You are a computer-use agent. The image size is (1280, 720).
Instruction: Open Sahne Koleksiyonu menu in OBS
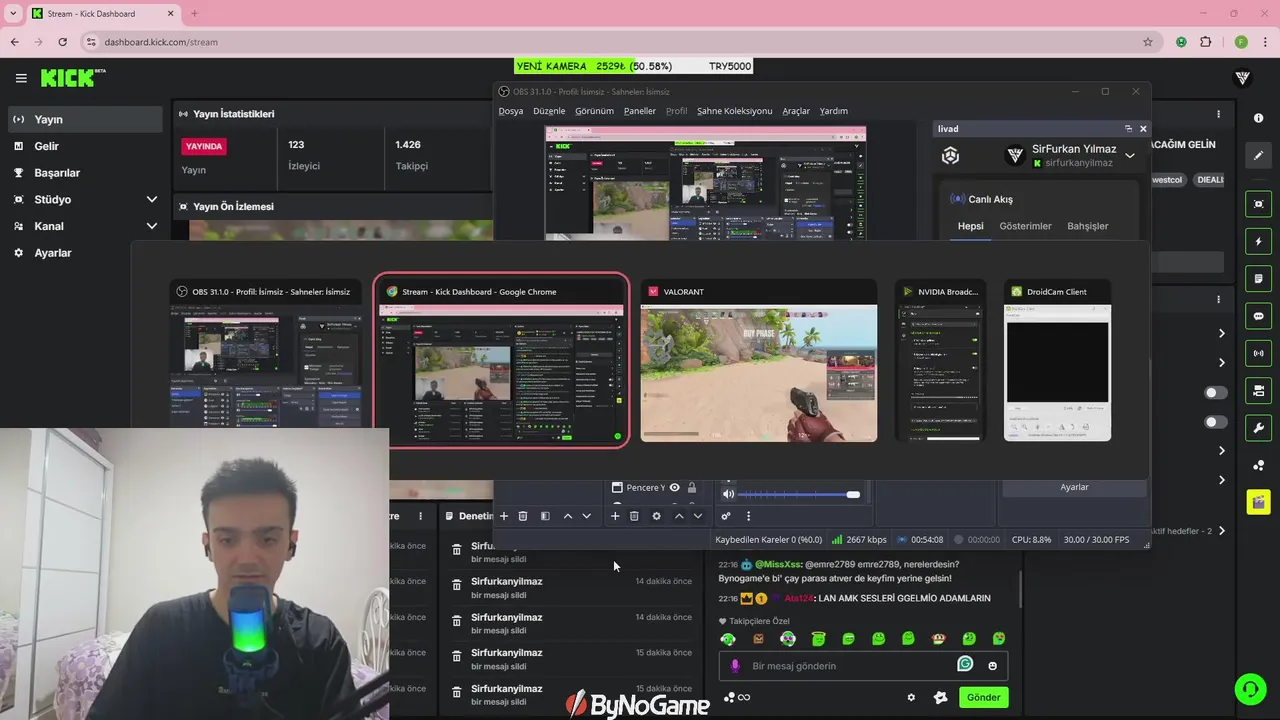(x=735, y=111)
